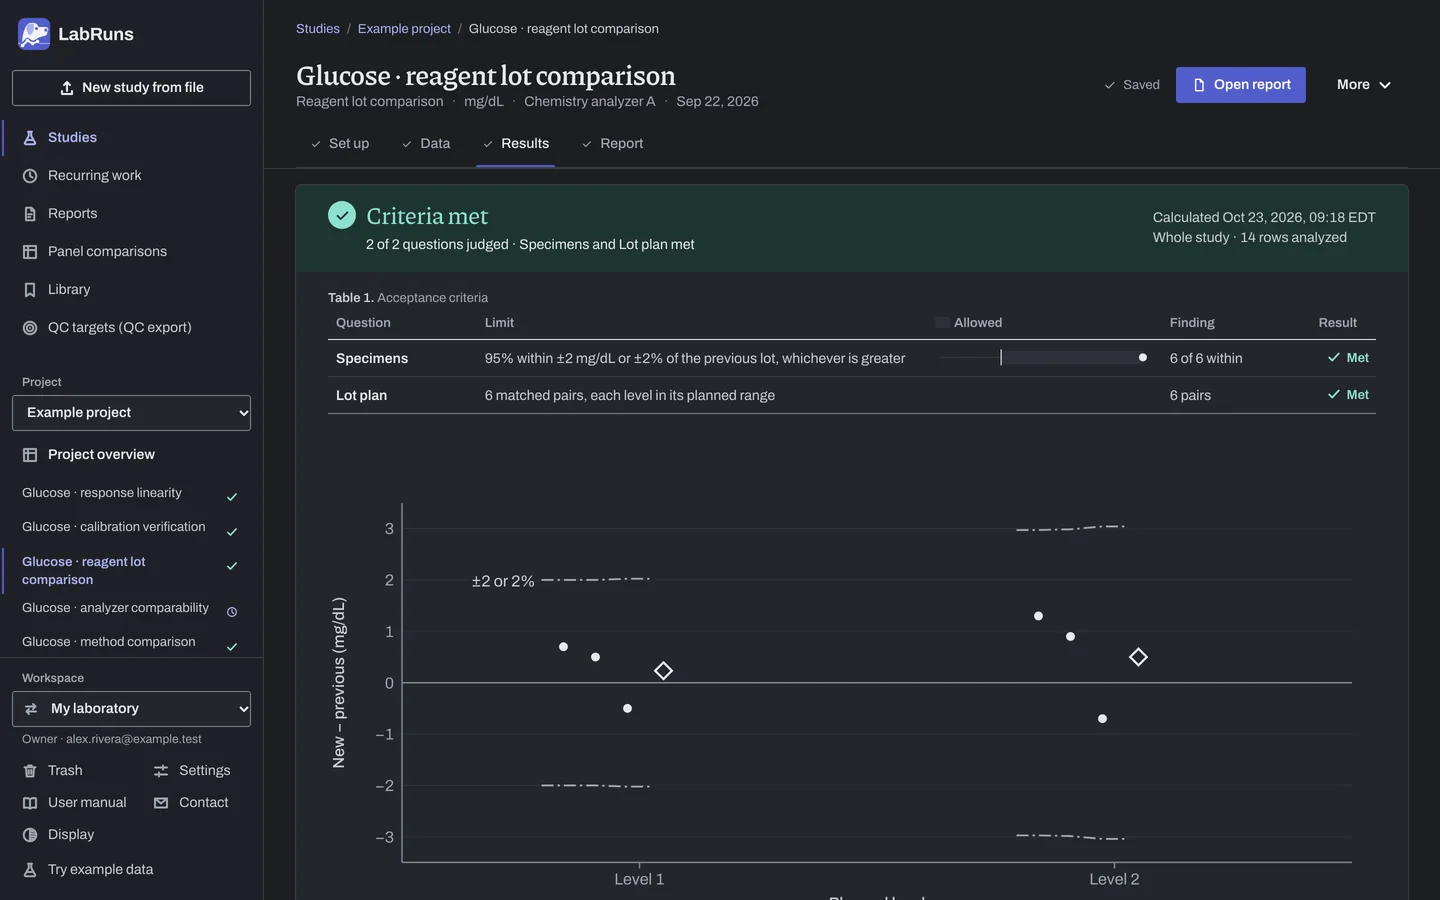1440x900 pixels.
Task: Click the Criteria met checkmark icon
Action: click(342, 215)
